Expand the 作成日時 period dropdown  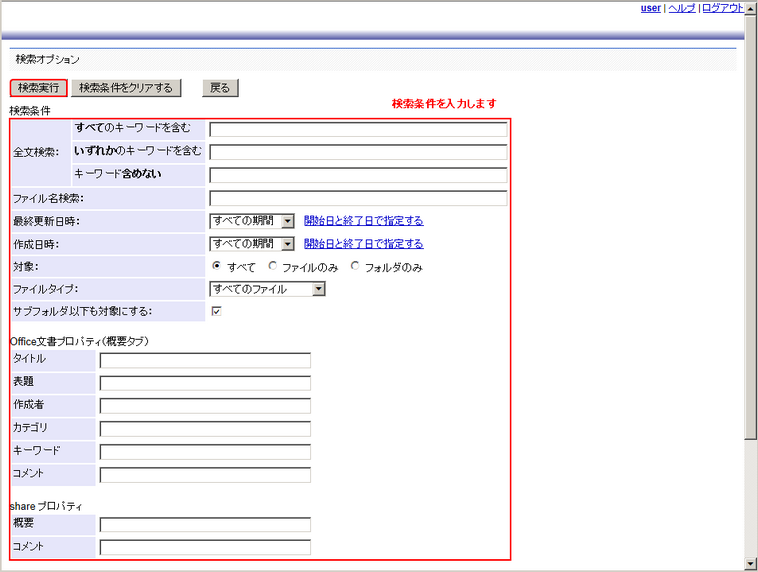click(252, 244)
